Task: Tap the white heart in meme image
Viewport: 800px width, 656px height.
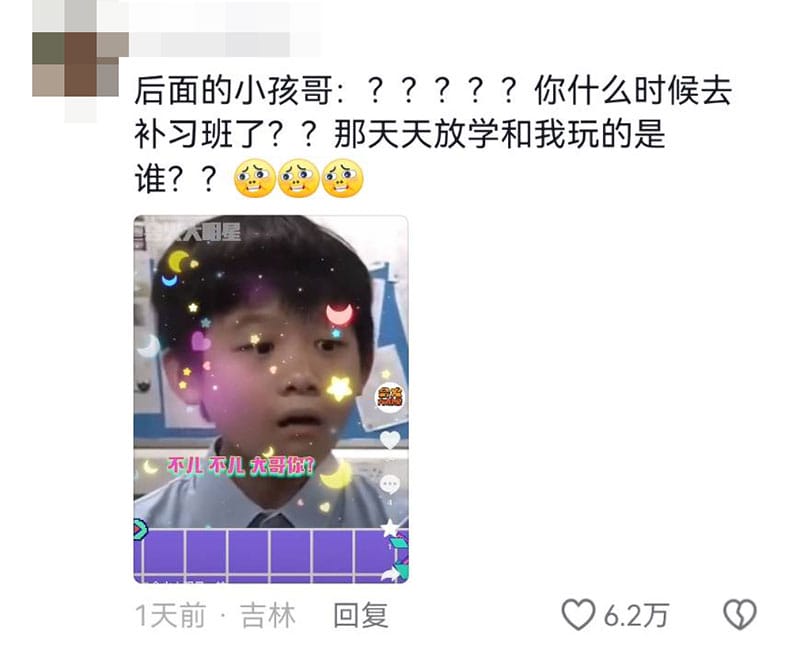Action: tap(390, 440)
